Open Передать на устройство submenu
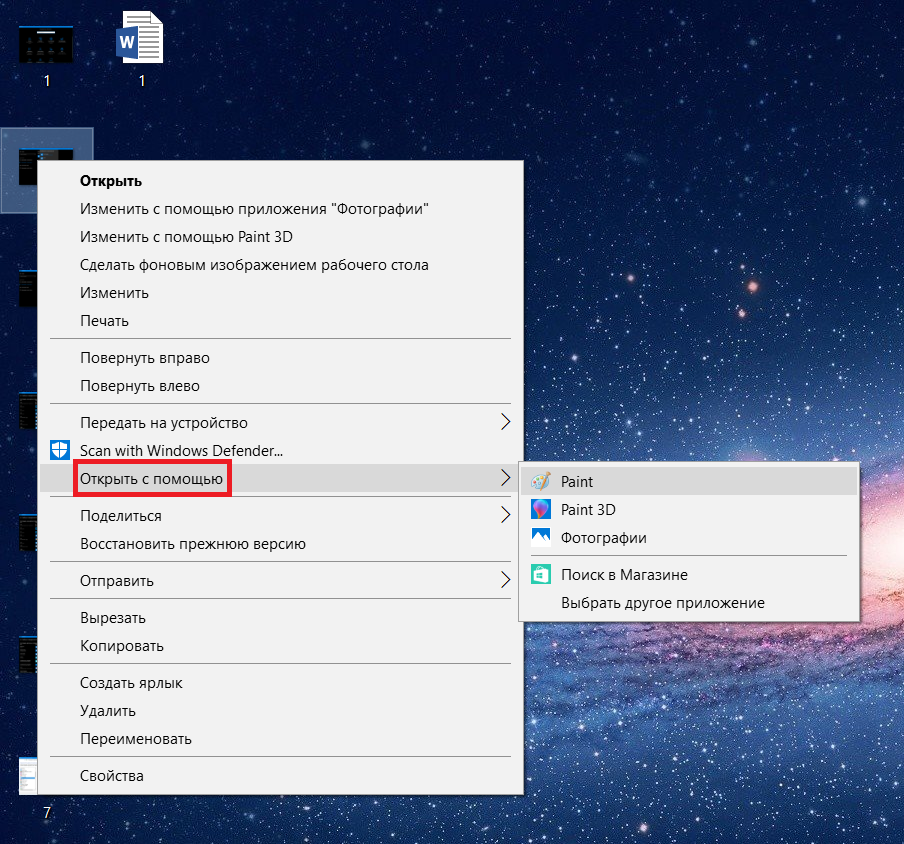The width and height of the screenshot is (904, 844). click(x=281, y=423)
